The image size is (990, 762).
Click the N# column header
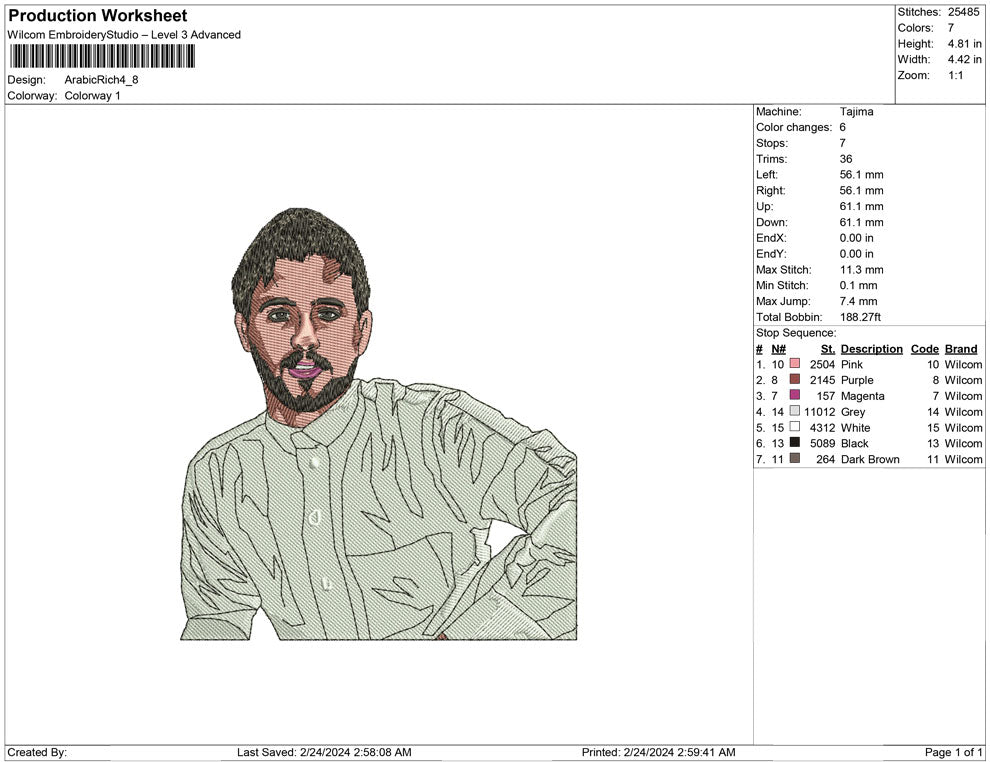coord(778,349)
